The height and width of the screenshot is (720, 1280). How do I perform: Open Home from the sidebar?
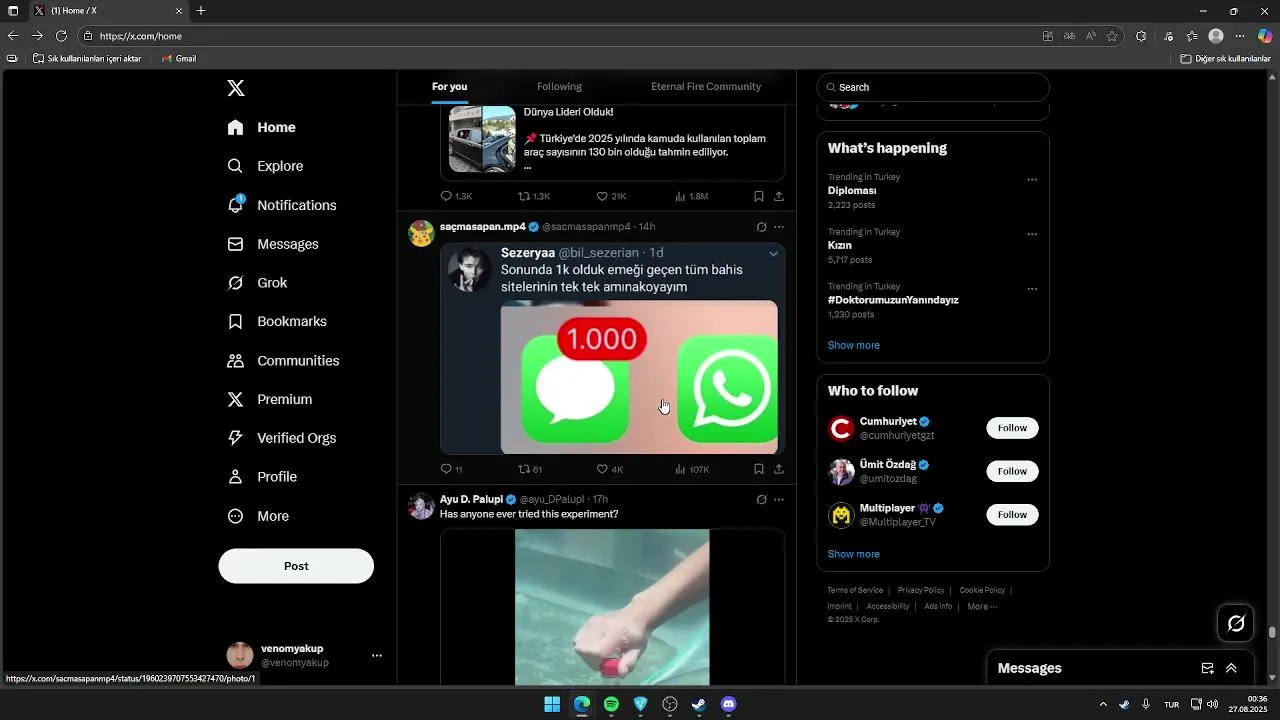tap(262, 127)
